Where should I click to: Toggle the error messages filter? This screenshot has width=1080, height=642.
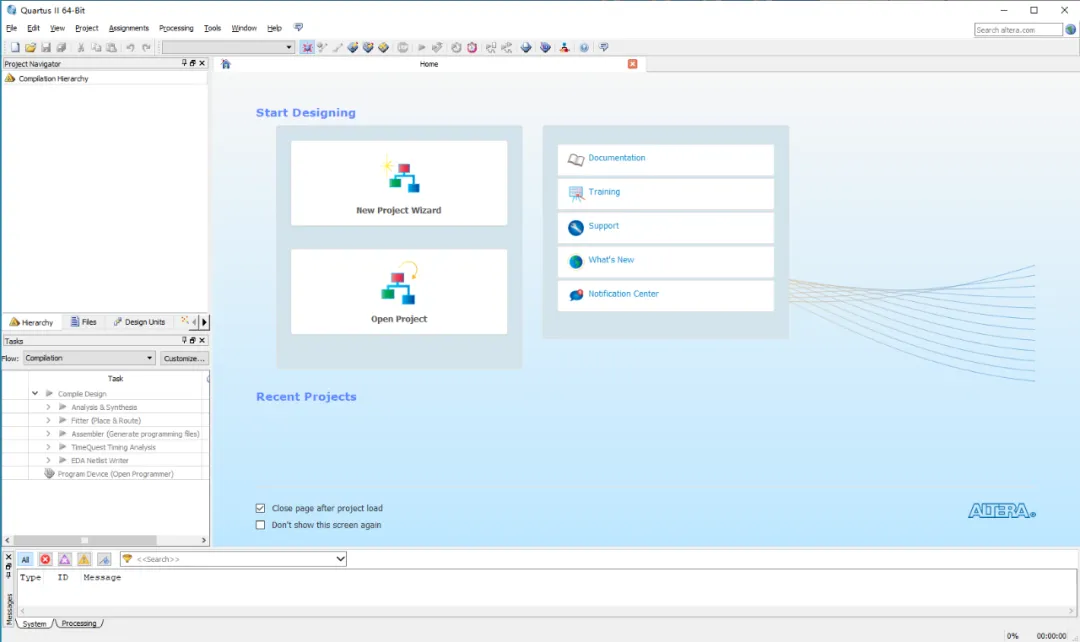45,559
